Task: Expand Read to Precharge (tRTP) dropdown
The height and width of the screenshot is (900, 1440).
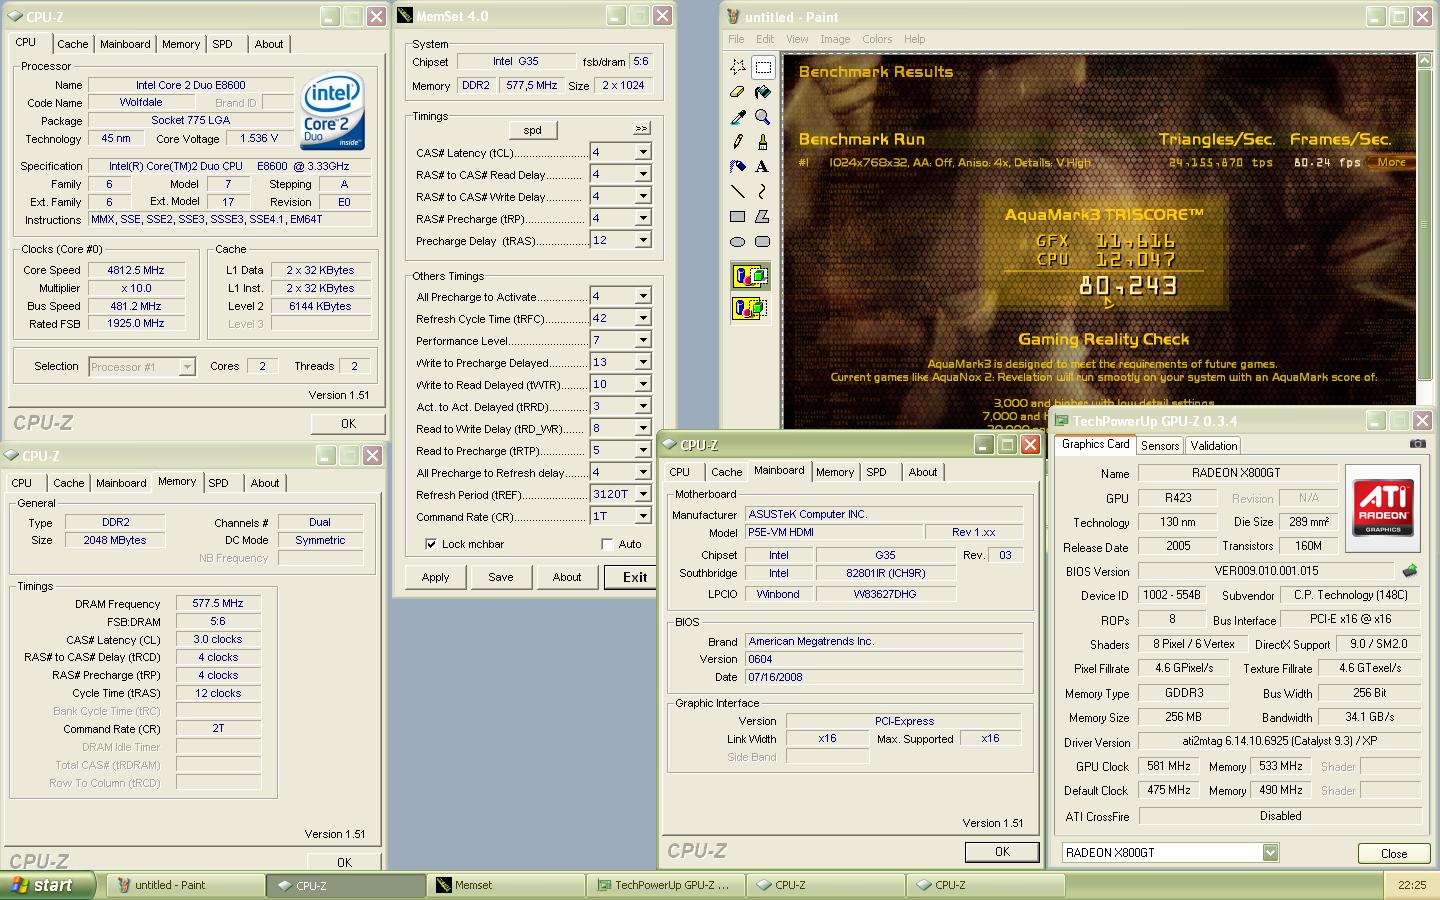Action: tap(643, 450)
